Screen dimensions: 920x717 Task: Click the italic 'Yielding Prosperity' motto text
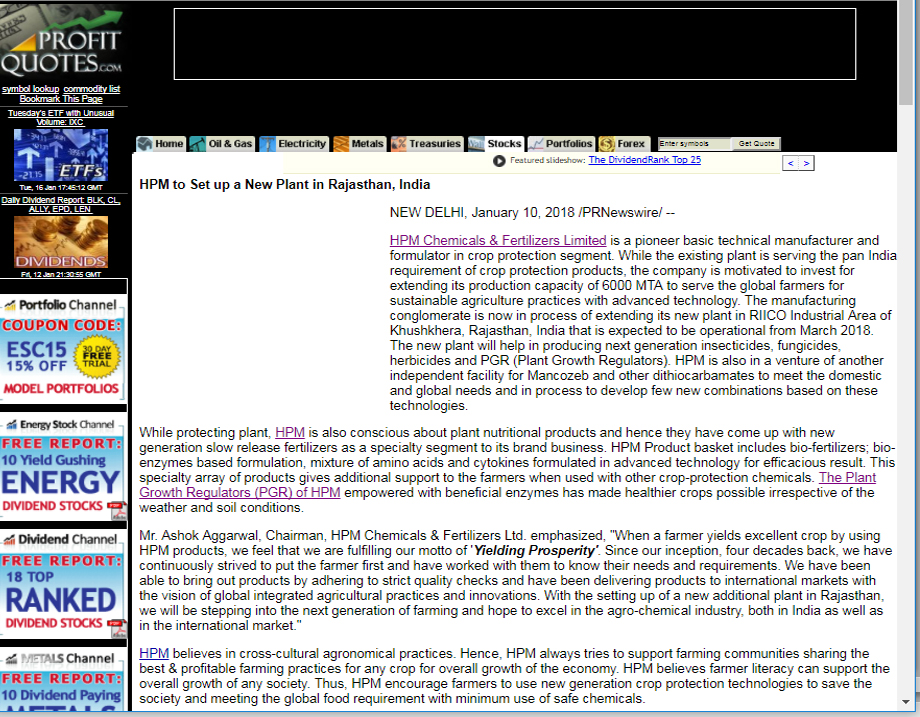tap(534, 551)
